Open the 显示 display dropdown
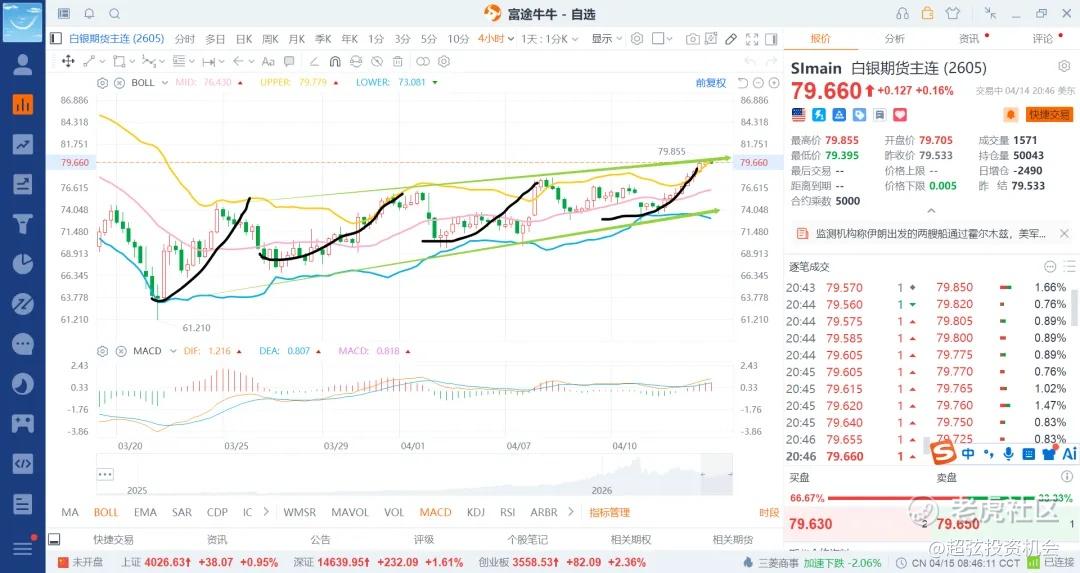The width and height of the screenshot is (1080, 573). pos(605,39)
